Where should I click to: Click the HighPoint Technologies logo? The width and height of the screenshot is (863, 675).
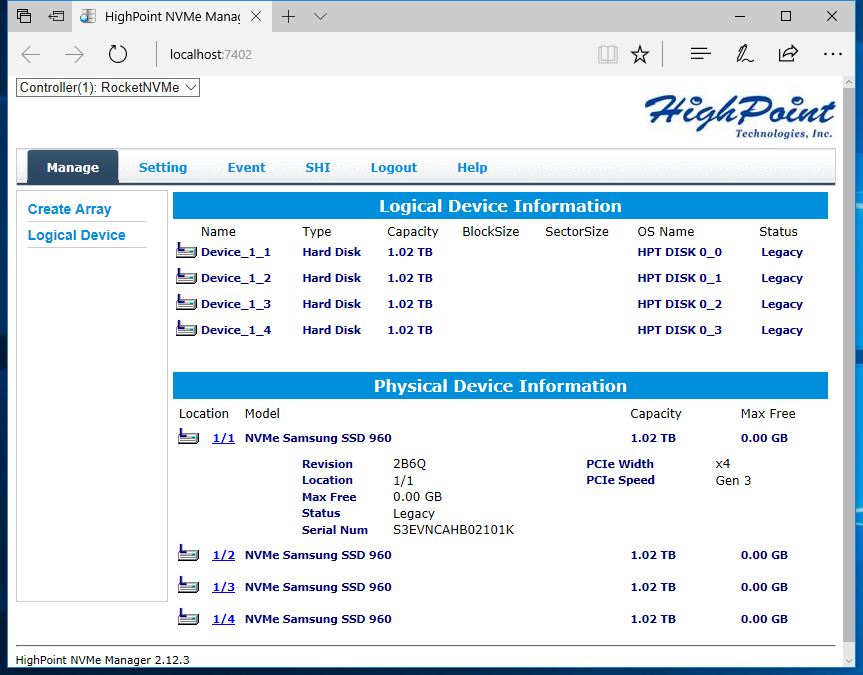click(740, 116)
